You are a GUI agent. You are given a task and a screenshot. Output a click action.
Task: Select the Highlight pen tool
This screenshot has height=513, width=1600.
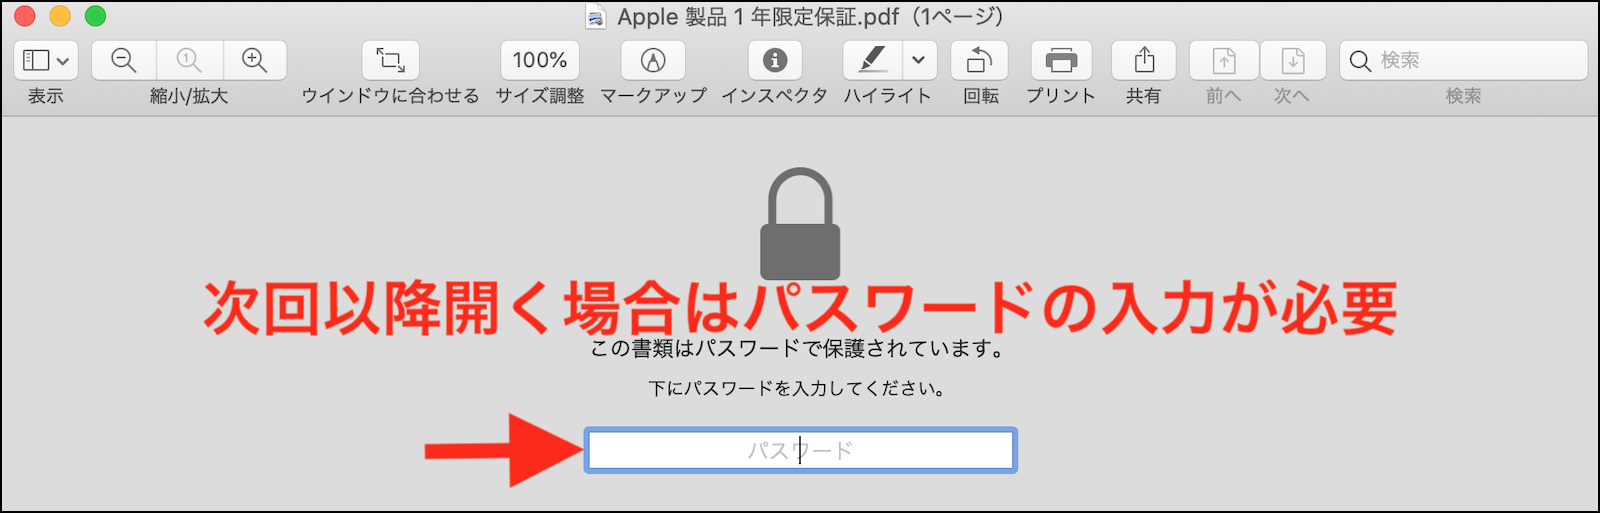tap(873, 61)
